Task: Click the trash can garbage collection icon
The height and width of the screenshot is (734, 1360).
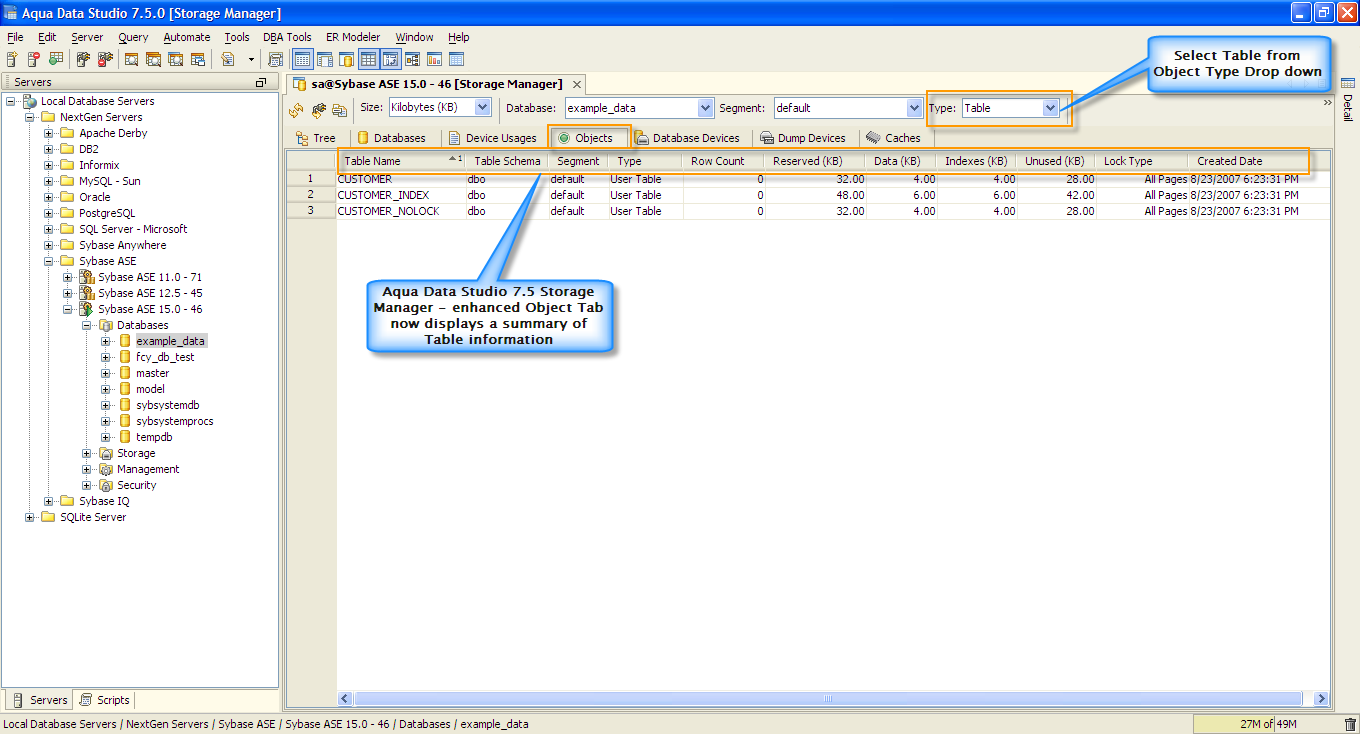Action: (1350, 724)
